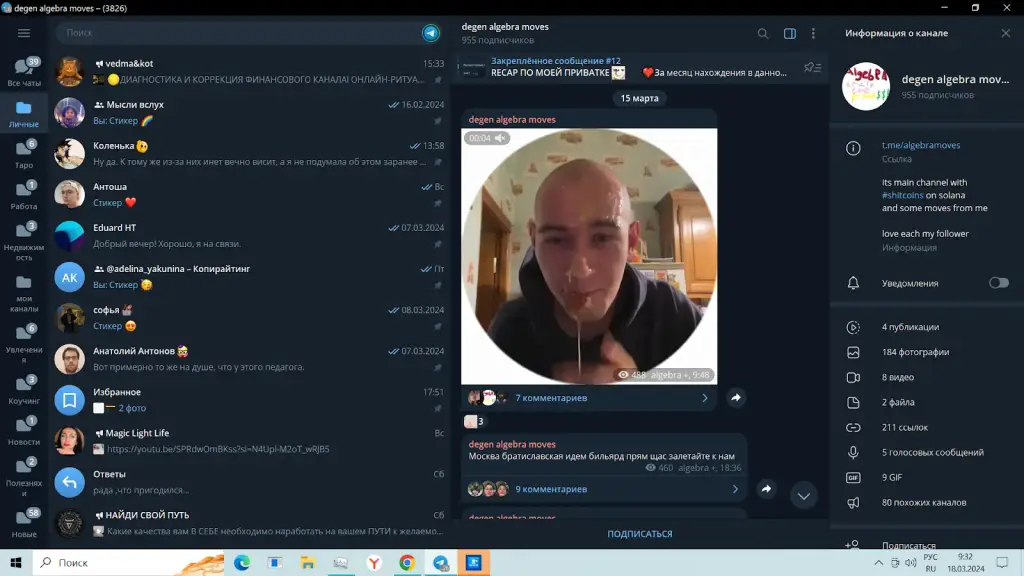Select the мои каналы folder

[x=24, y=293]
